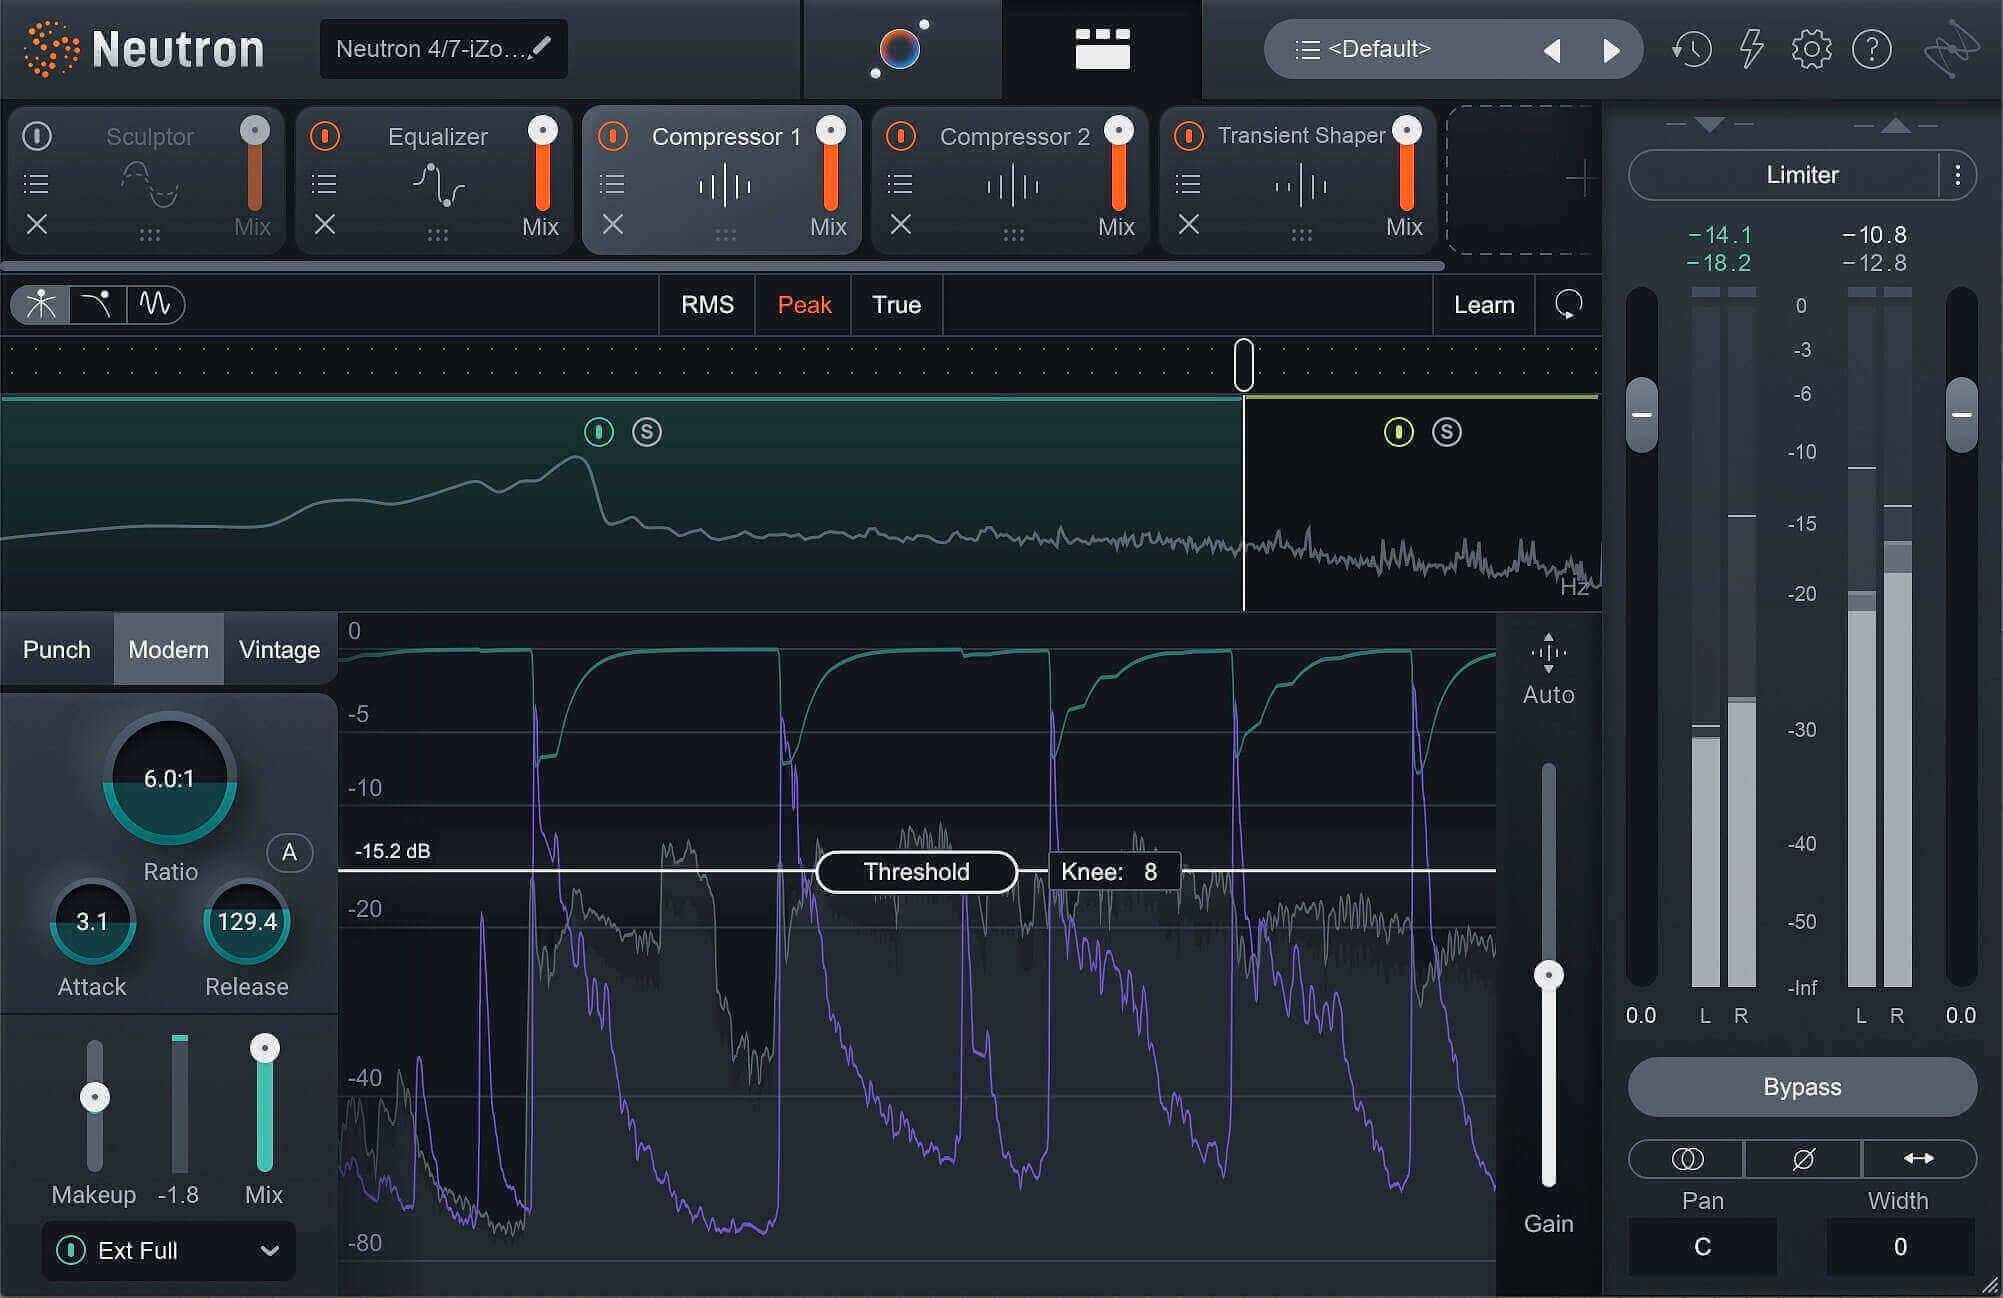The image size is (2003, 1298).
Task: Select the Punch compressor mode tab
Action: click(57, 649)
